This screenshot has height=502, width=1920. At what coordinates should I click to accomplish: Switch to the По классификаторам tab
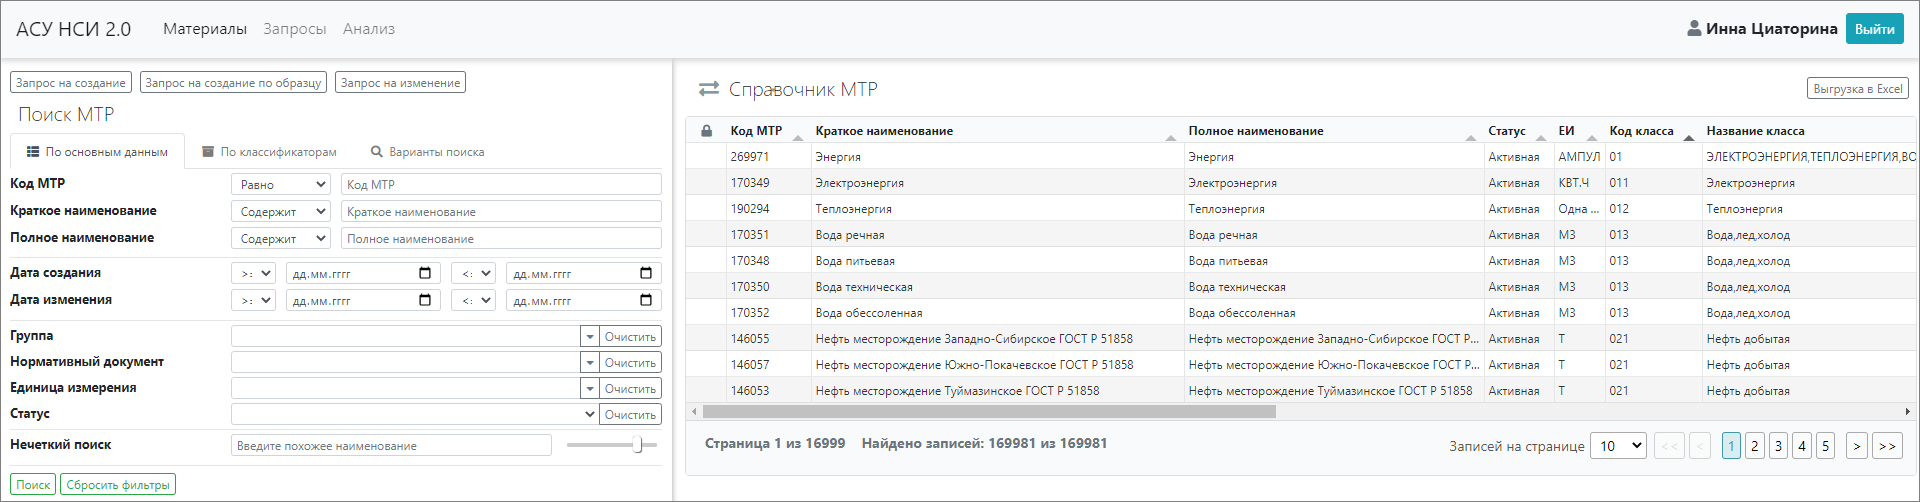click(269, 152)
